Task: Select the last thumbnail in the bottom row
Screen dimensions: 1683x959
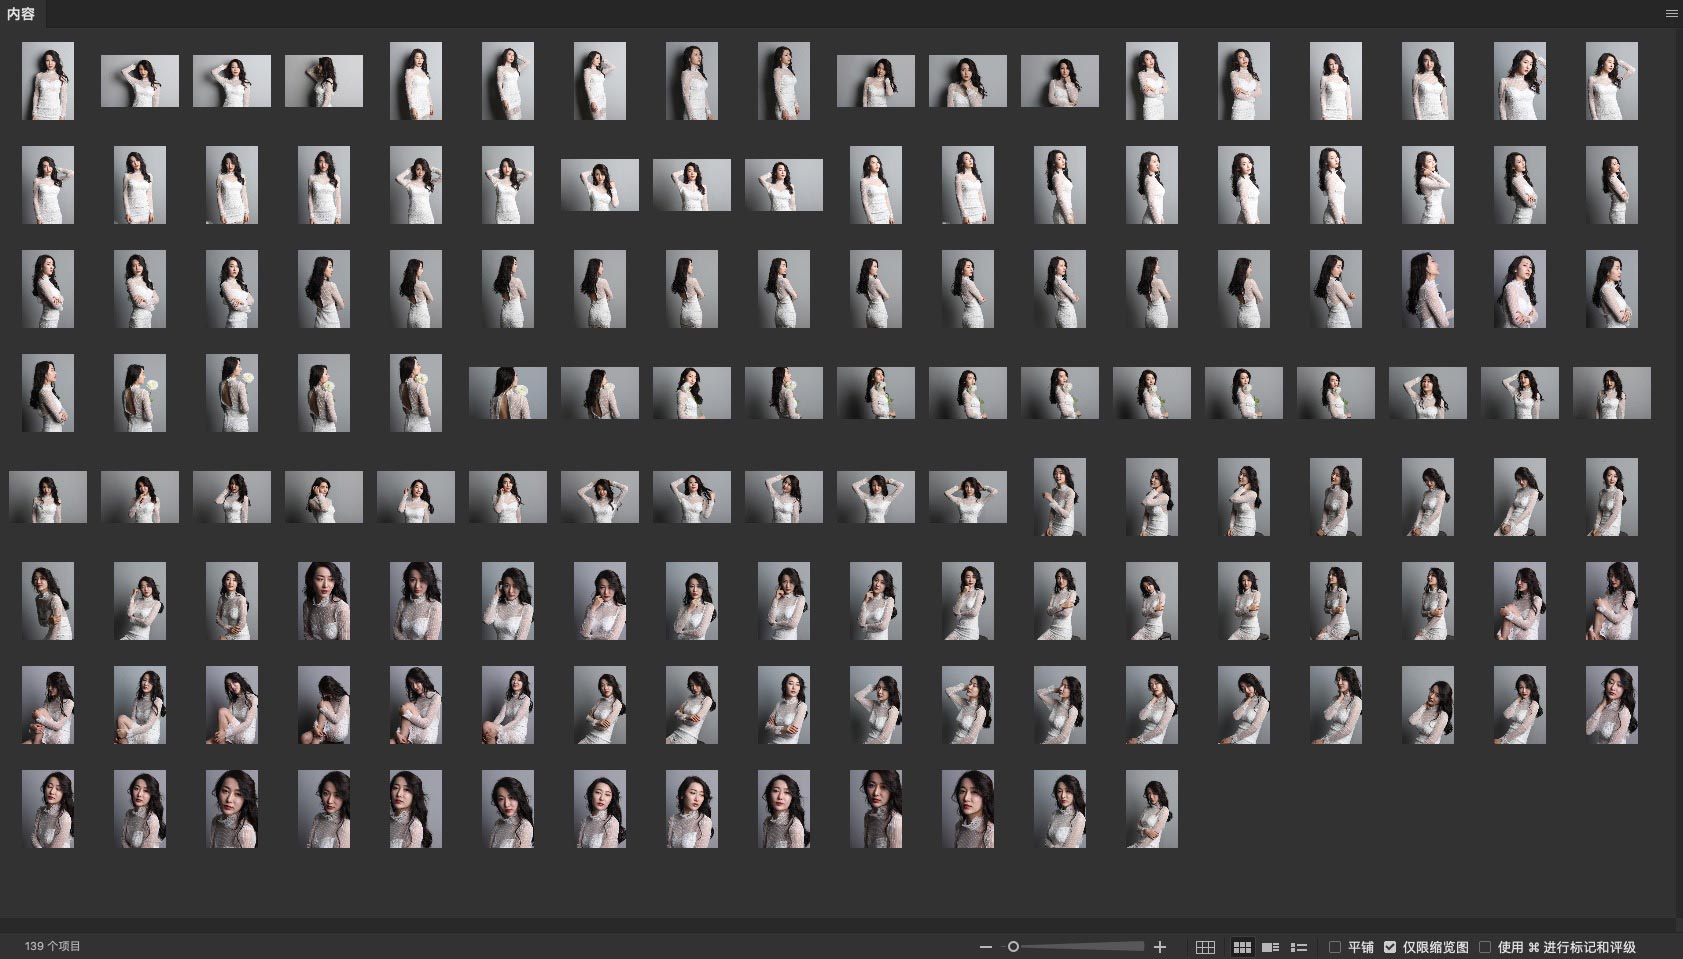Action: coord(1151,809)
